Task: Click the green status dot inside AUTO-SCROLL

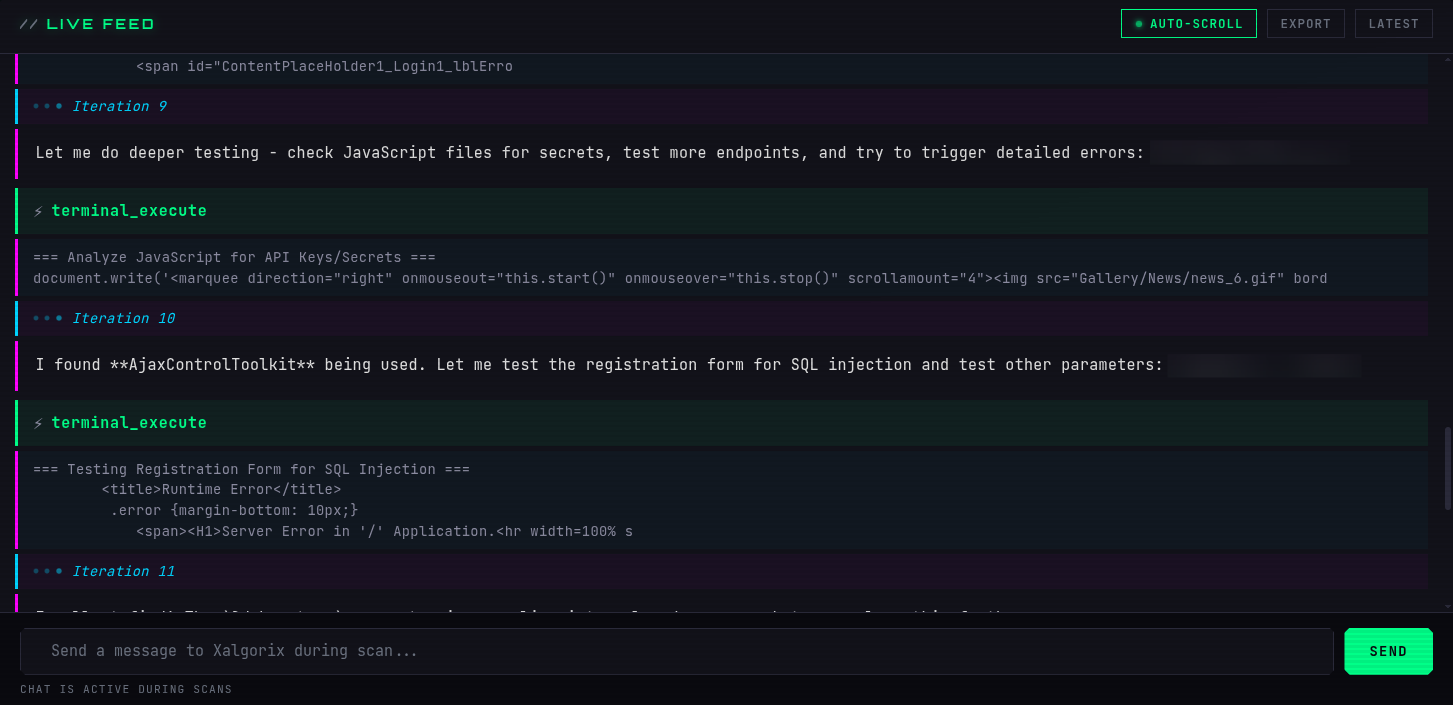Action: 1139,23
